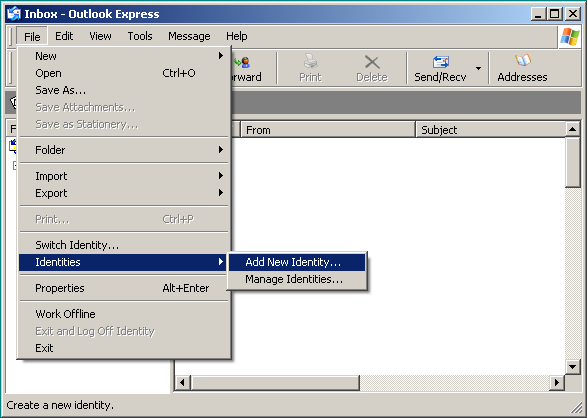Click the Outlook Express title bar icon
This screenshot has height=418, width=587.
(13, 14)
